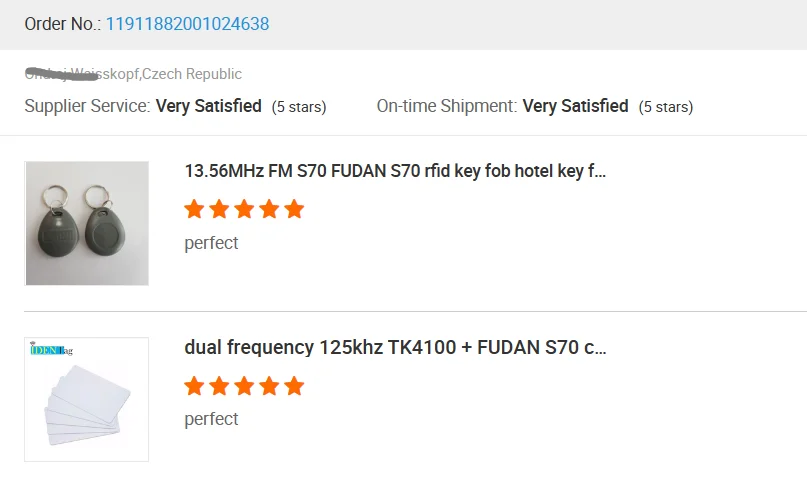Click the '(5 stars)' text beside On-time Shipment

[x=666, y=107]
